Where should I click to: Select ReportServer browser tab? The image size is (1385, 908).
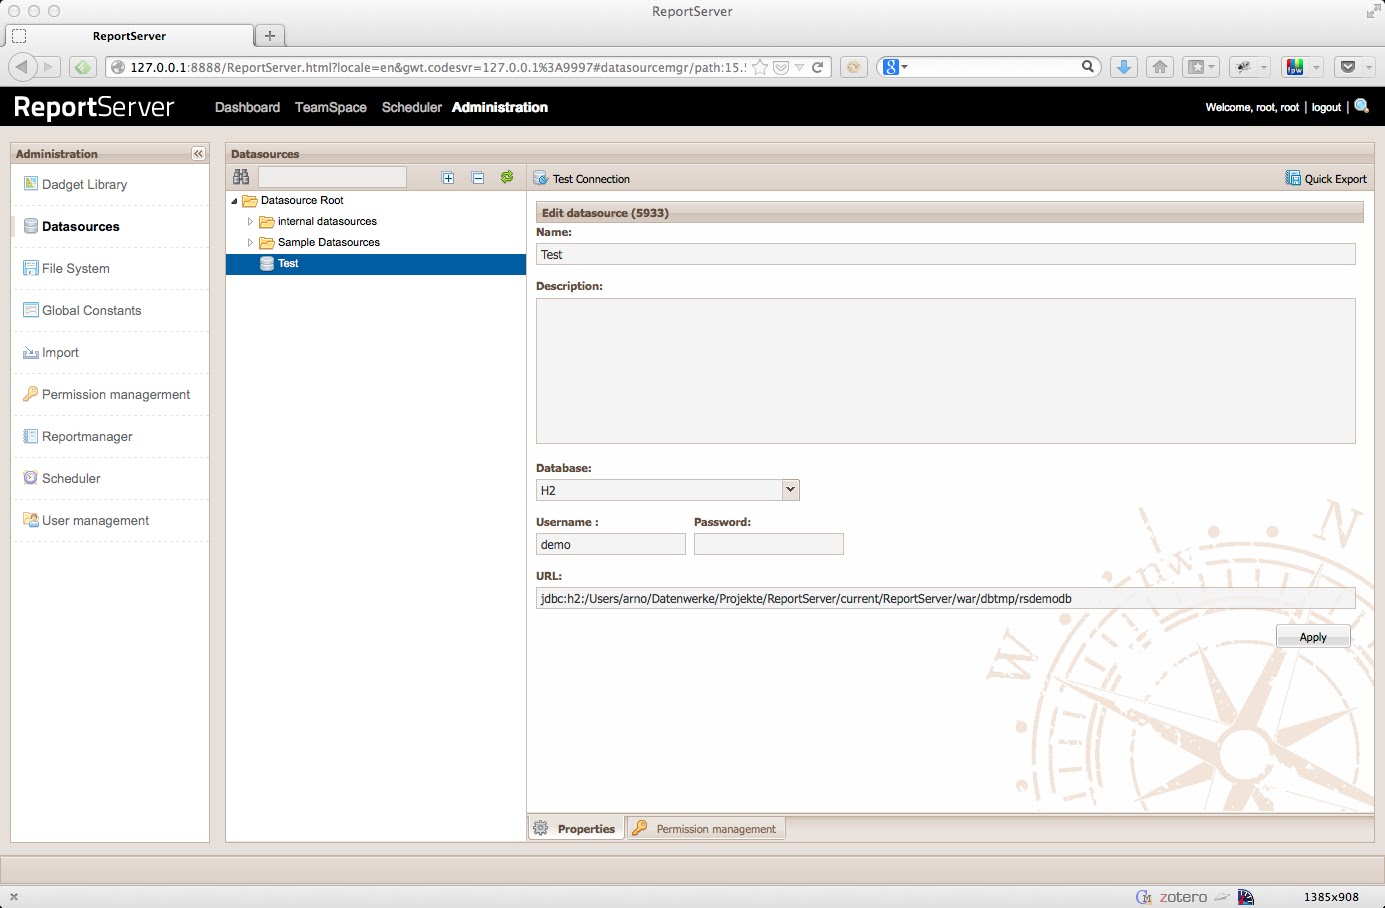click(x=129, y=36)
